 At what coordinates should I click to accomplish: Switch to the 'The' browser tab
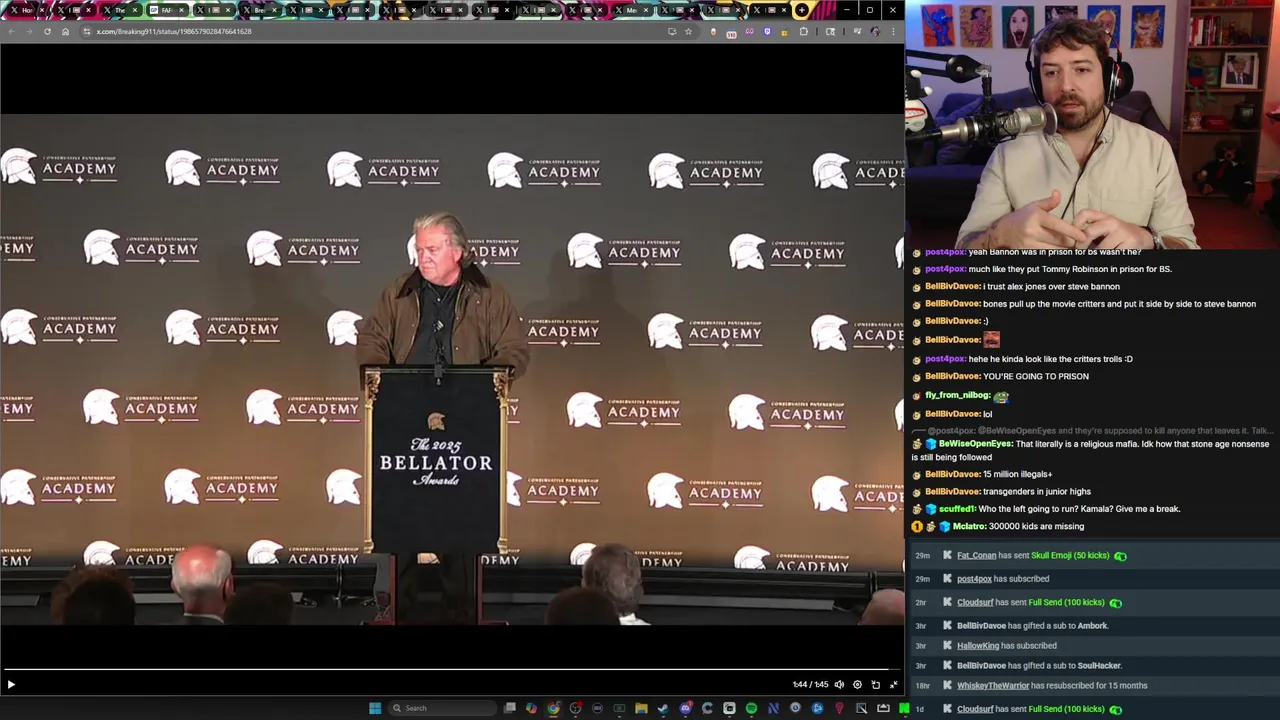point(119,10)
